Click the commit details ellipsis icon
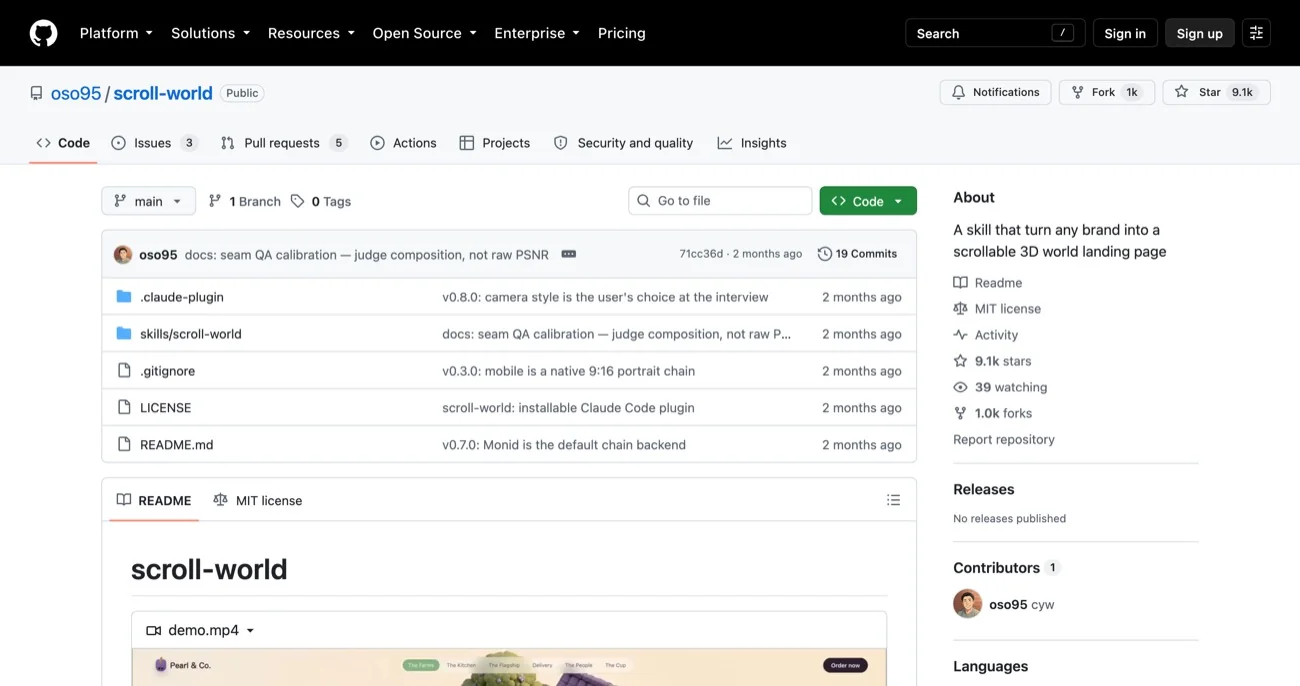Screen dimensions: 1300x686 [569, 254]
